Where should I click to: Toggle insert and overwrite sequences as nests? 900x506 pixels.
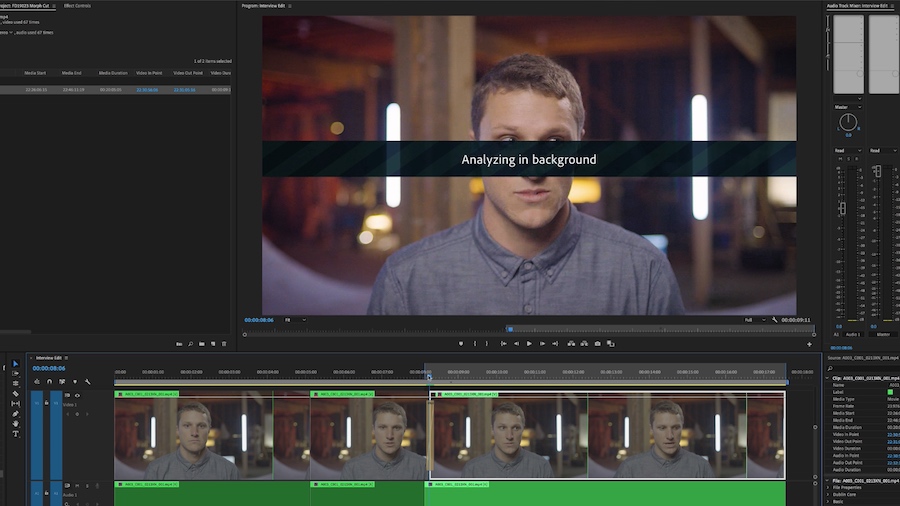tap(37, 382)
